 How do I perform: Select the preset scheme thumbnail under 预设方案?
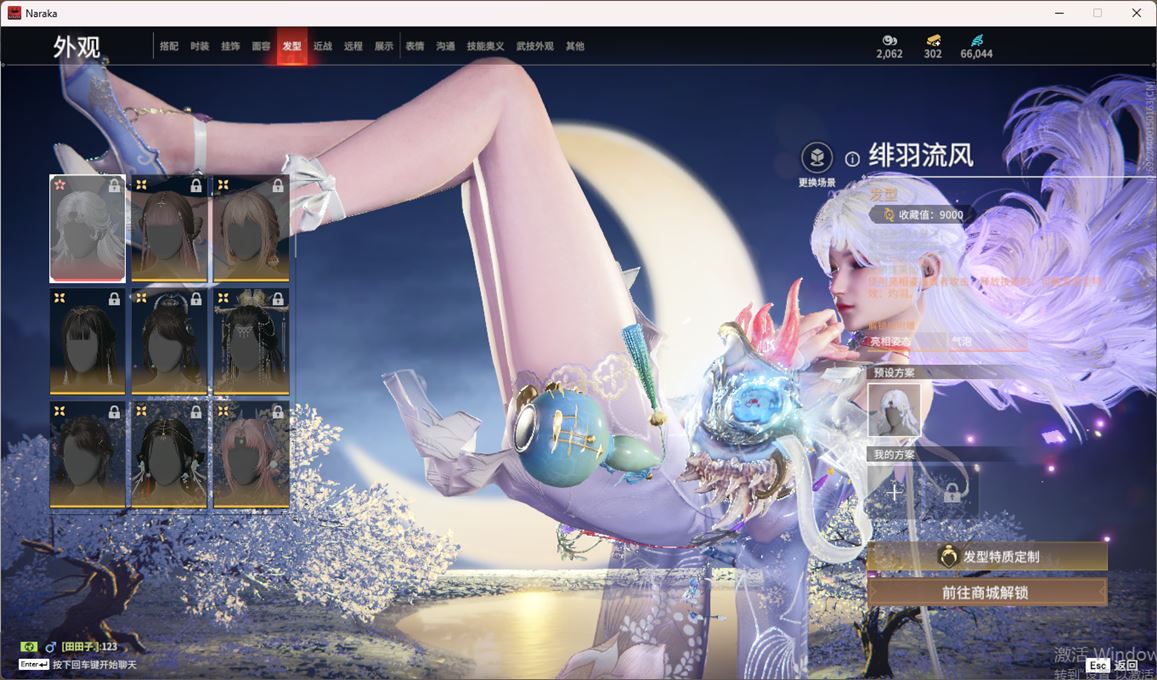[894, 409]
